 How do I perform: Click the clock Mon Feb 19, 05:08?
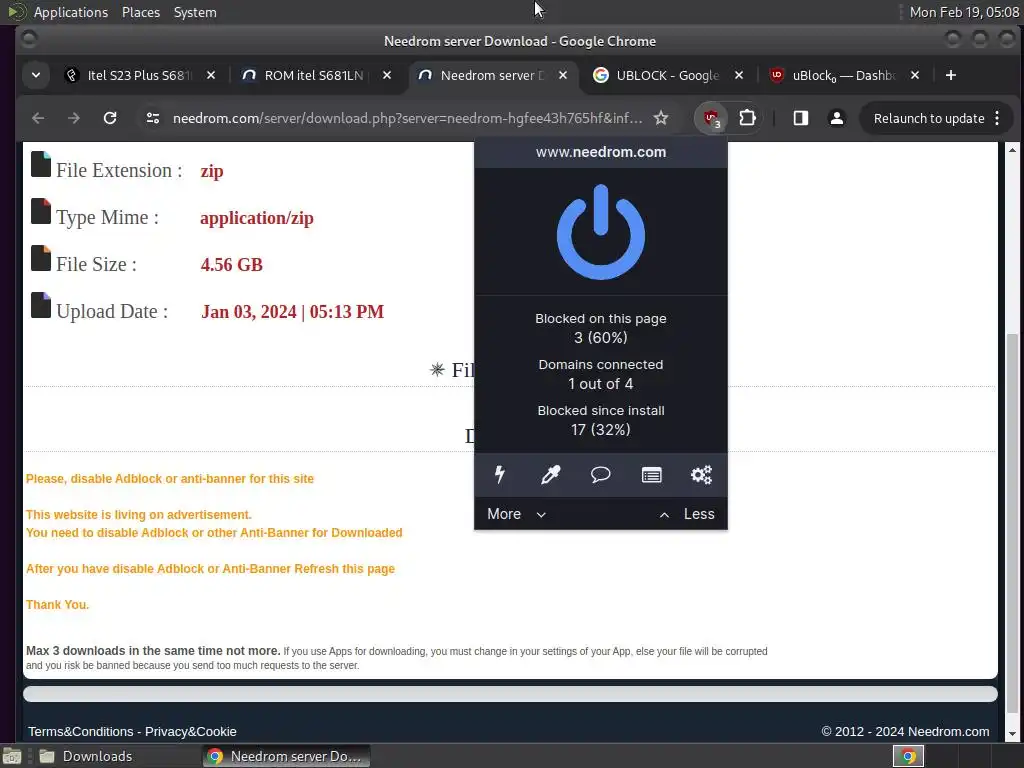coord(964,12)
